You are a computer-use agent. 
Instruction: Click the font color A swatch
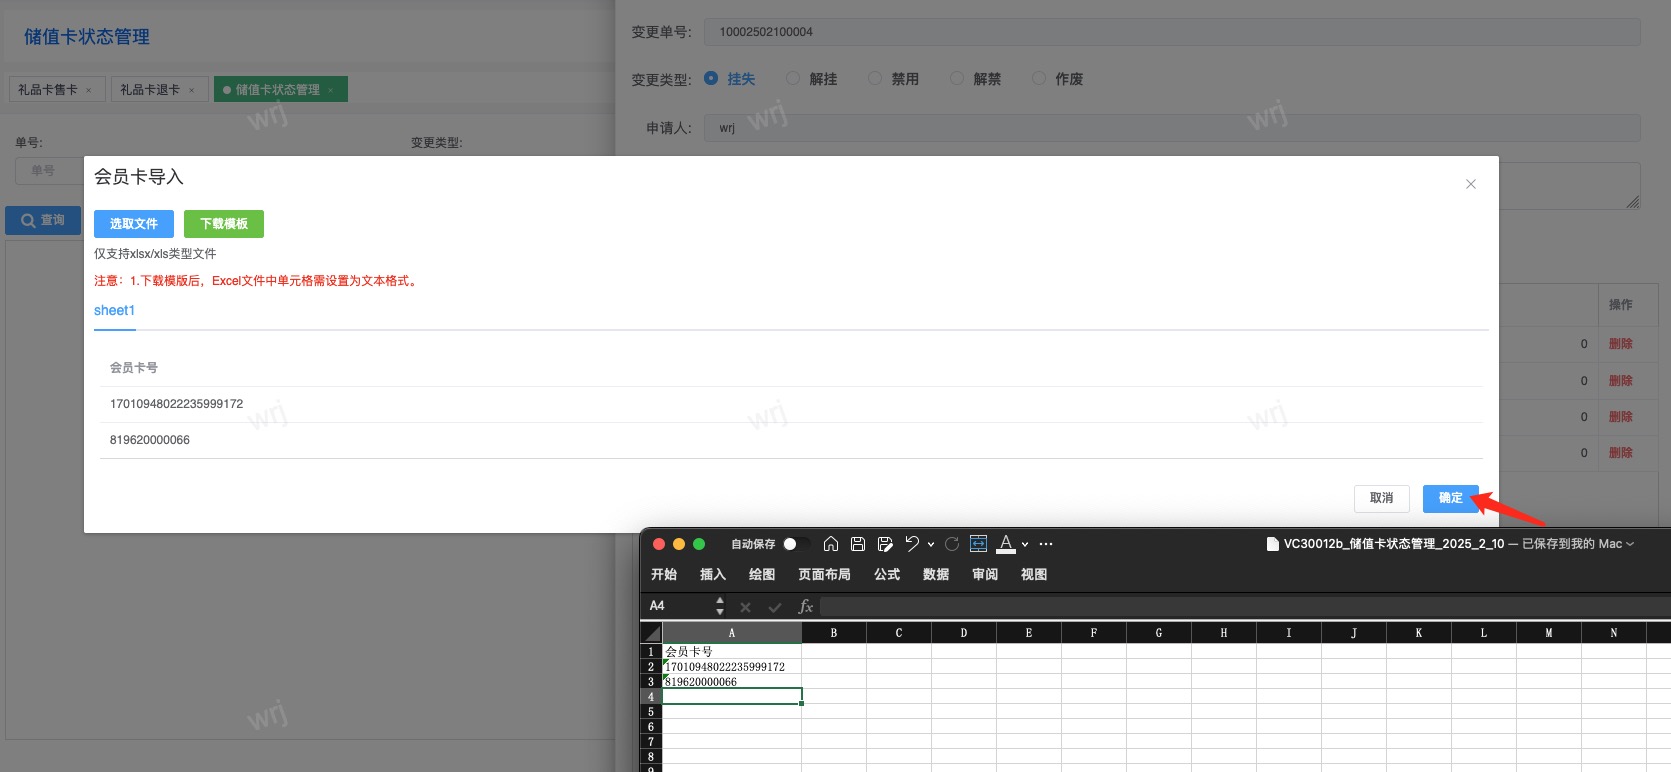(x=1006, y=544)
